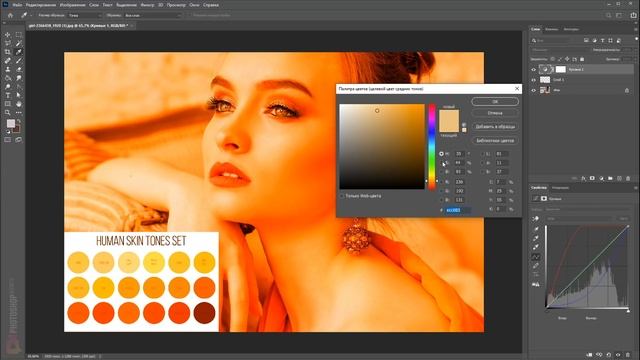The width and height of the screenshot is (640, 360).
Task: Open the 3D menu
Action: pyautogui.click(x=161, y=5)
